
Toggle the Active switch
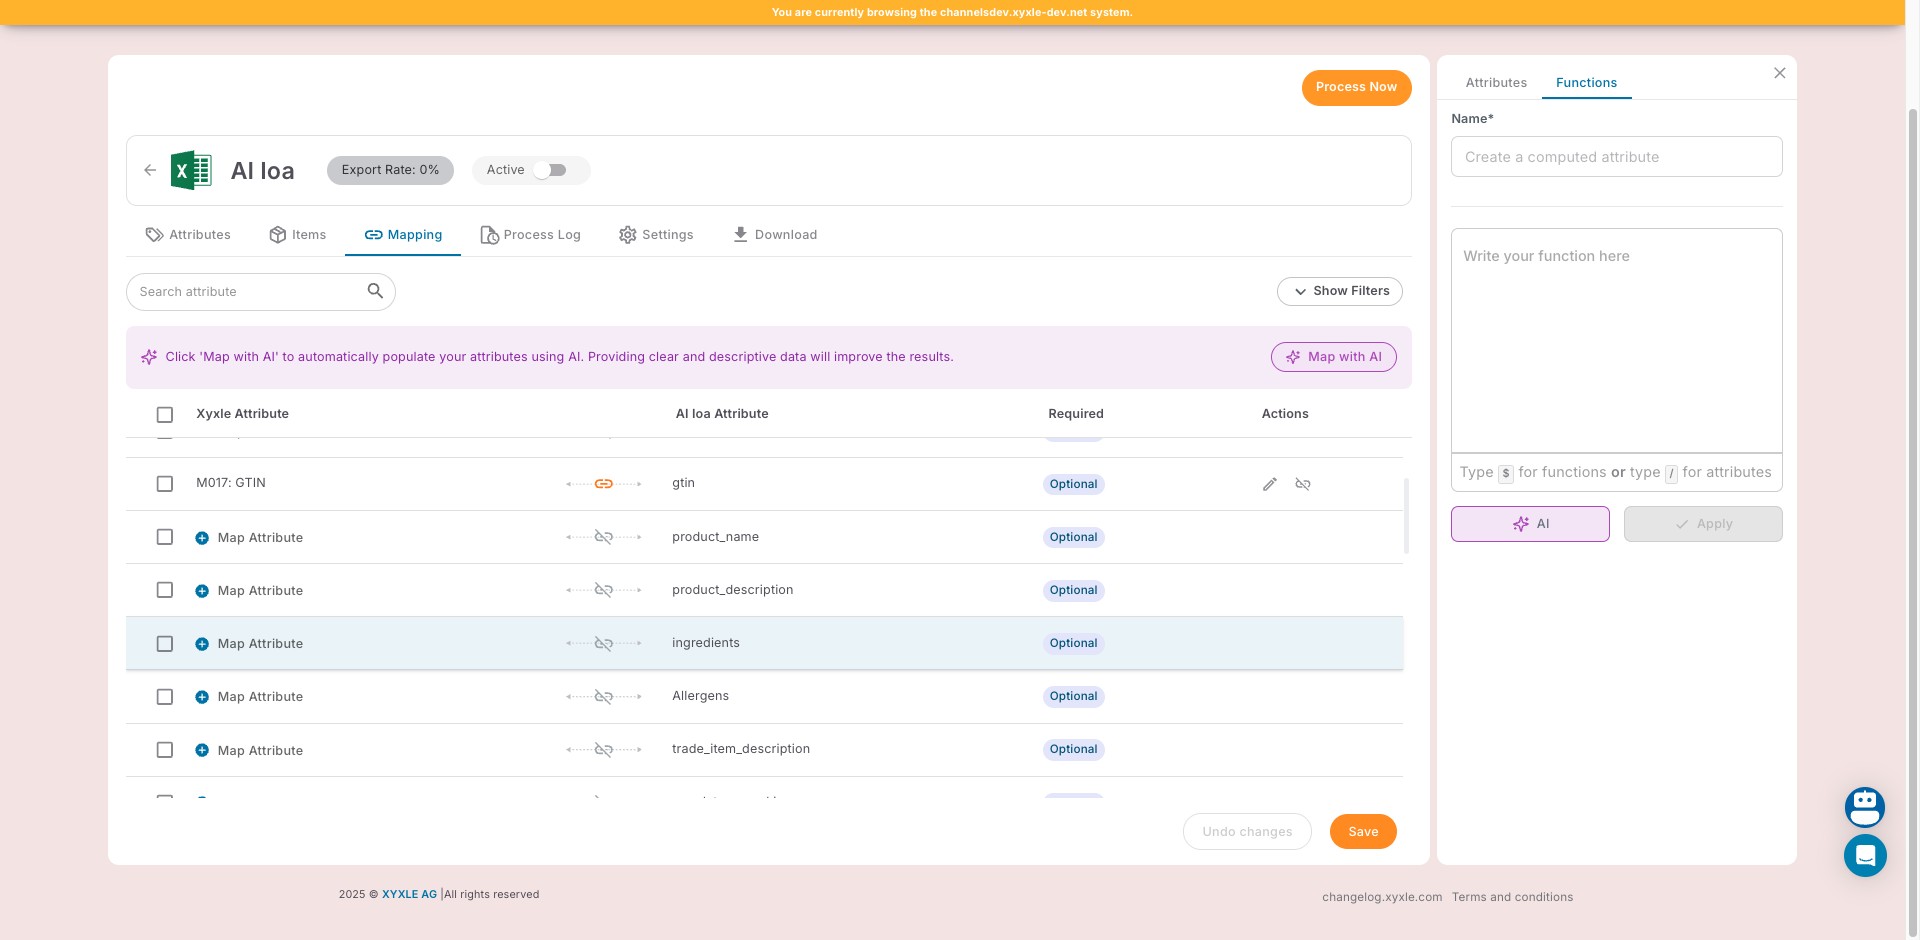pos(549,170)
